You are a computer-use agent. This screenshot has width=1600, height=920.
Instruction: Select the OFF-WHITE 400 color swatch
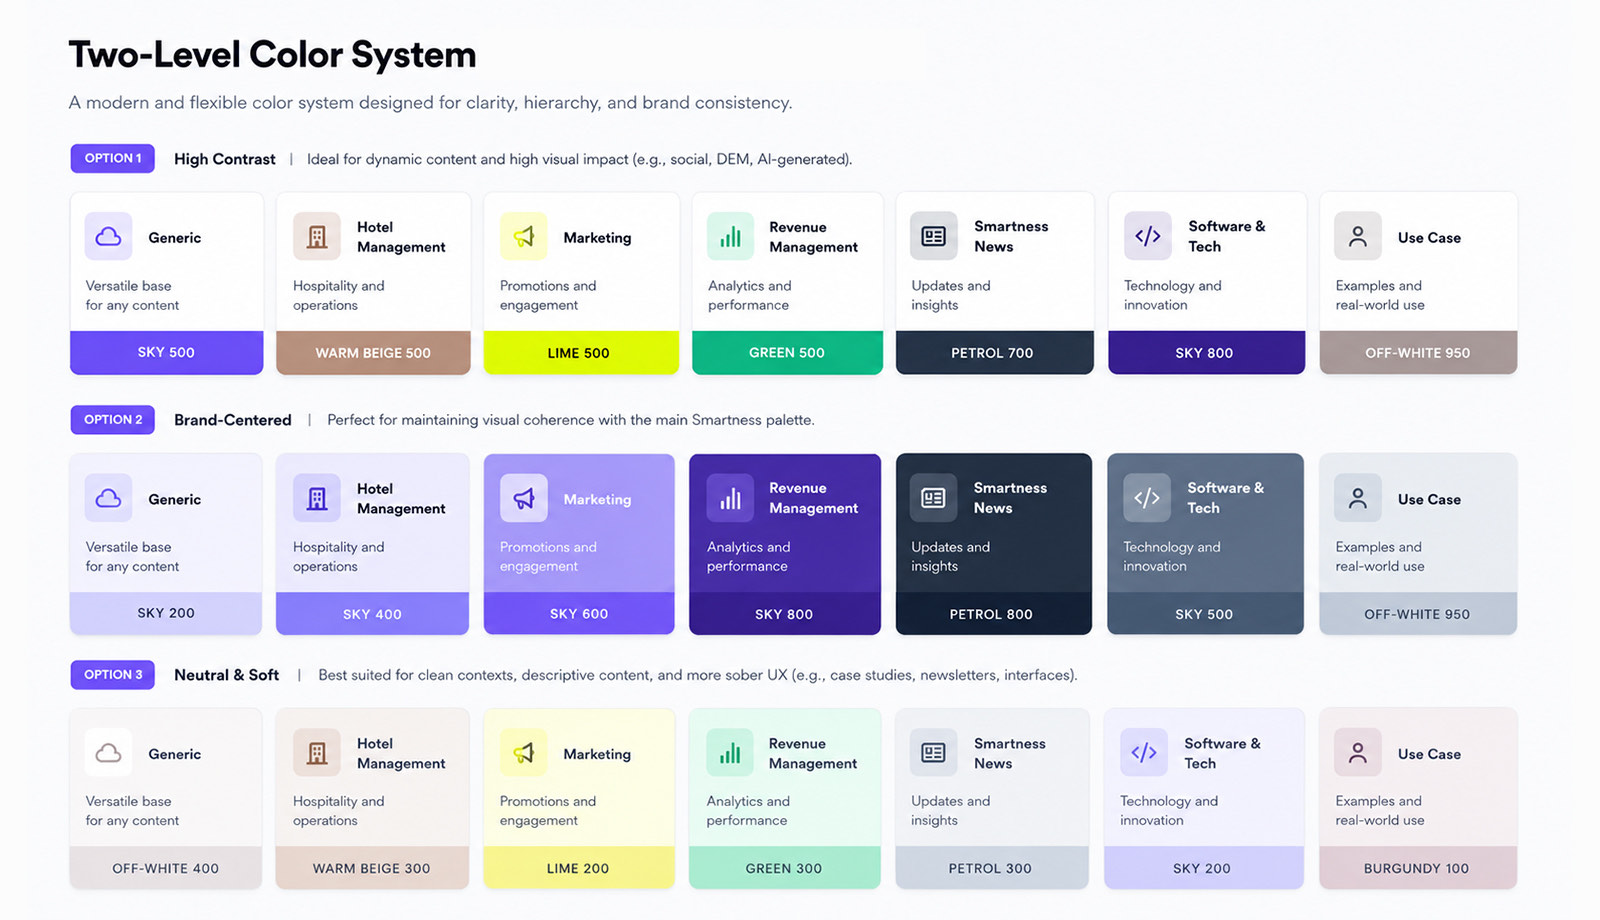point(166,868)
